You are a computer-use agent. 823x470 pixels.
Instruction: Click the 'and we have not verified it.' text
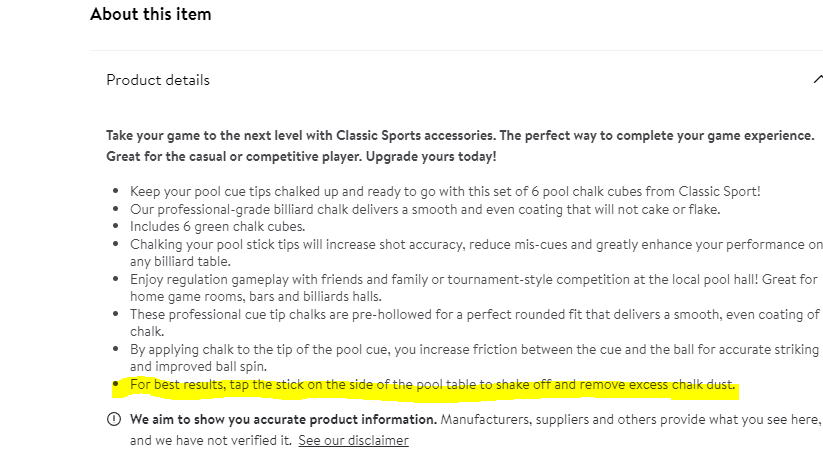[x=210, y=440]
